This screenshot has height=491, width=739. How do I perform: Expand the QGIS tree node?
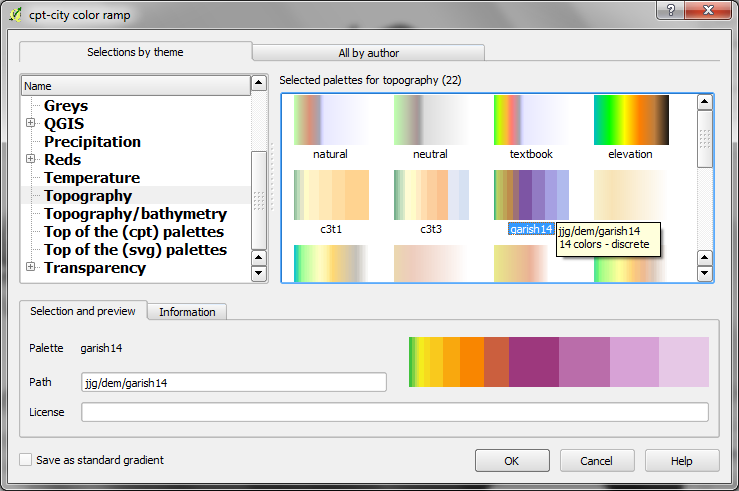click(x=31, y=124)
